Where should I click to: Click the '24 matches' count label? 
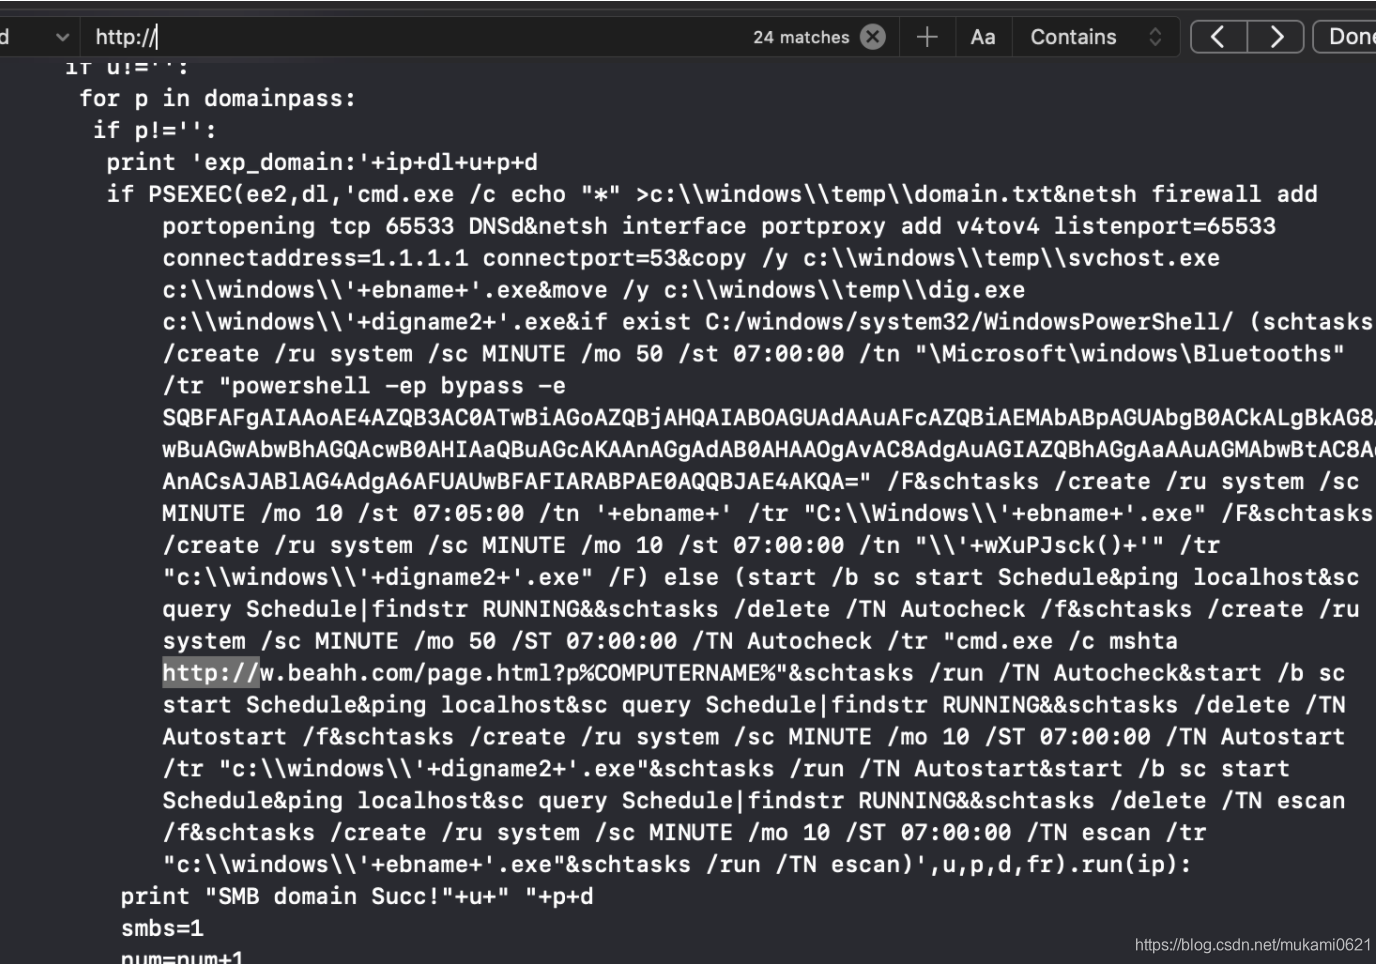[801, 37]
